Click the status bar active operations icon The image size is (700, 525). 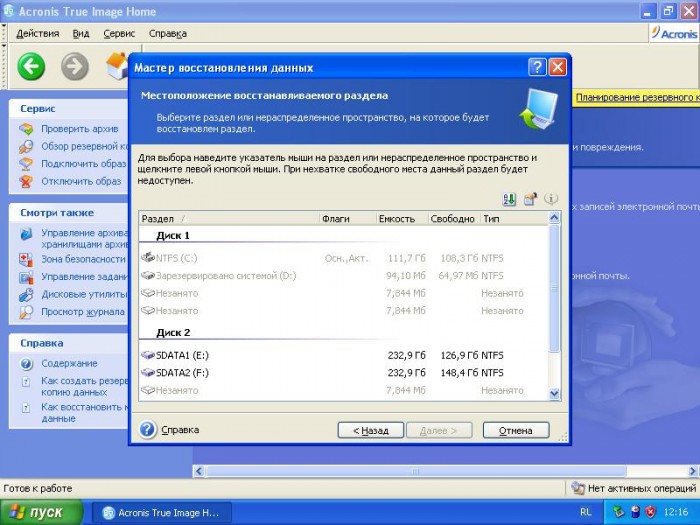pyautogui.click(x=578, y=488)
